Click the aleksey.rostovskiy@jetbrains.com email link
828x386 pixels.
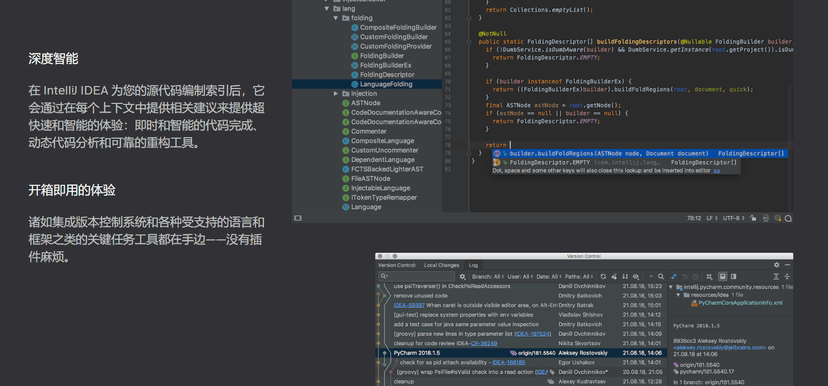click(719, 347)
